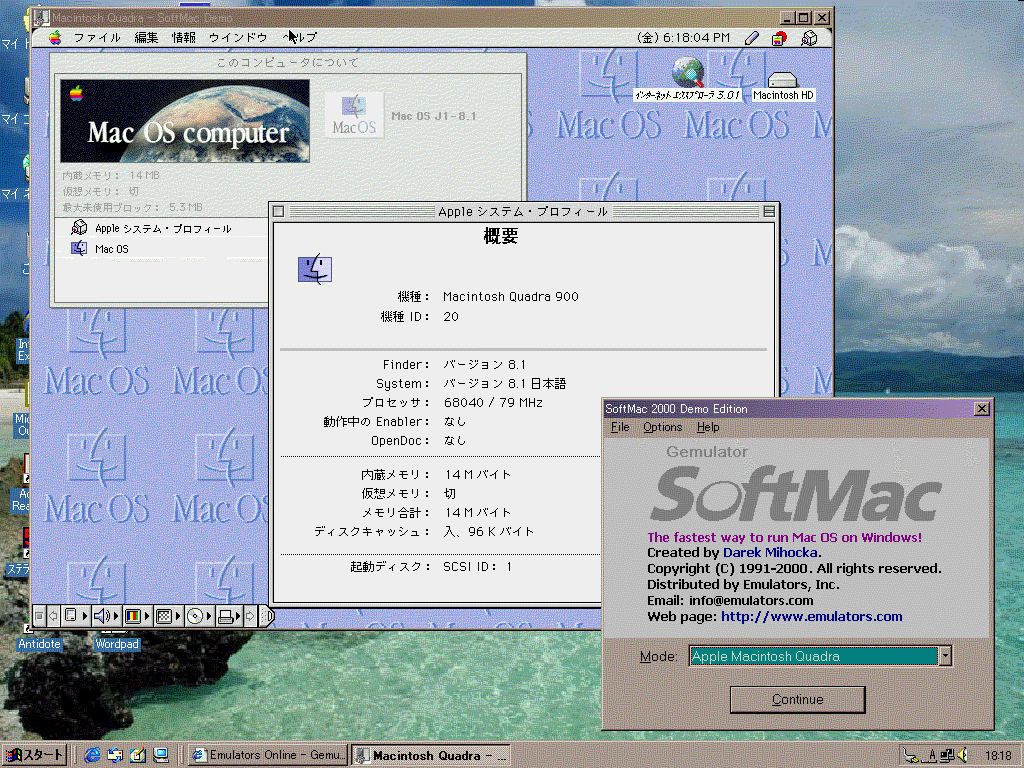Image resolution: width=1024 pixels, height=768 pixels.
Task: Click the control strip right scroll arrow
Action: [250, 616]
